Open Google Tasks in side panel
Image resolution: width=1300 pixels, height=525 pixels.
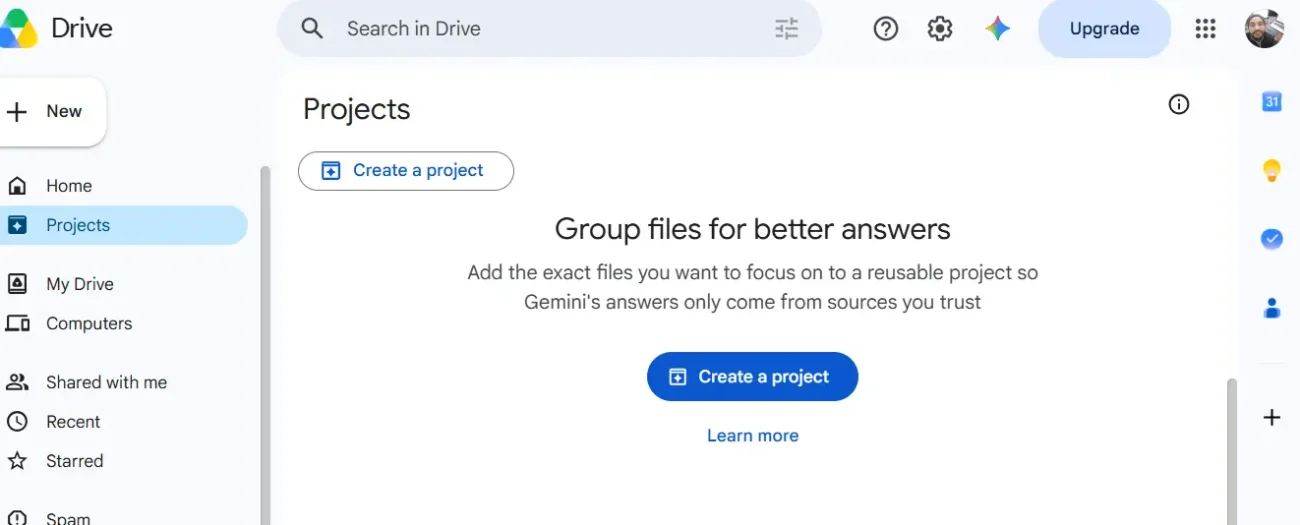point(1272,239)
